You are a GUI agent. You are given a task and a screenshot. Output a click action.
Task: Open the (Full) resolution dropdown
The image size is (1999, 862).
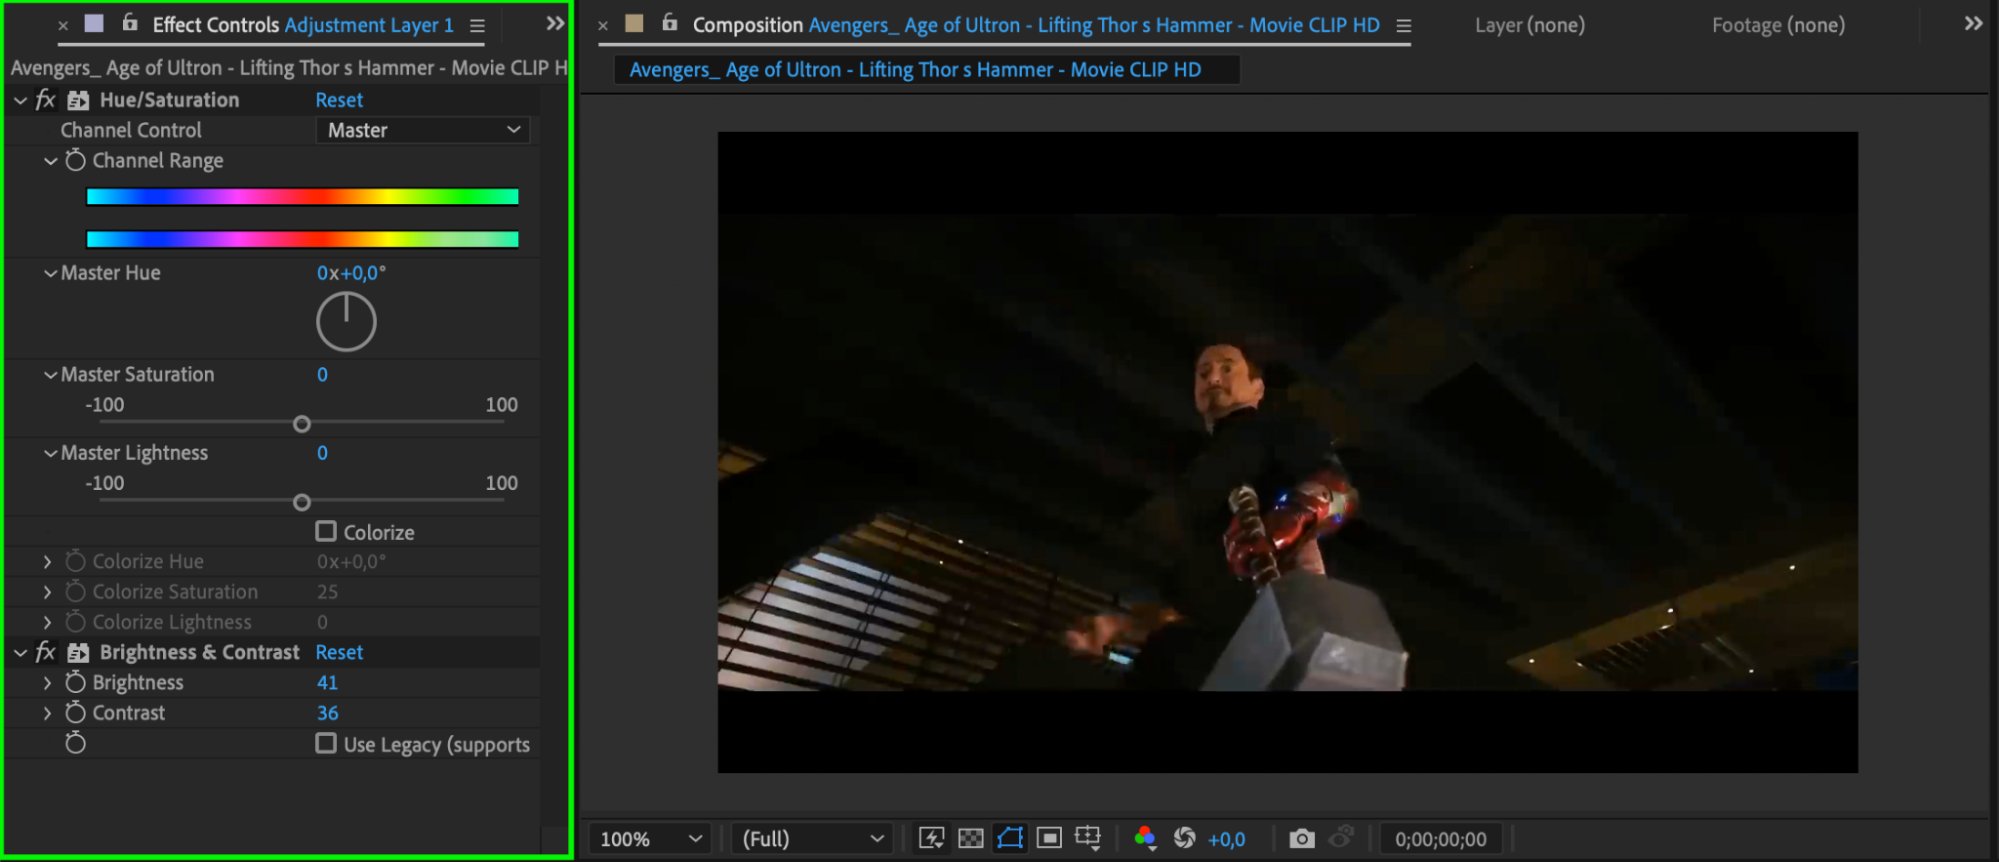point(812,838)
